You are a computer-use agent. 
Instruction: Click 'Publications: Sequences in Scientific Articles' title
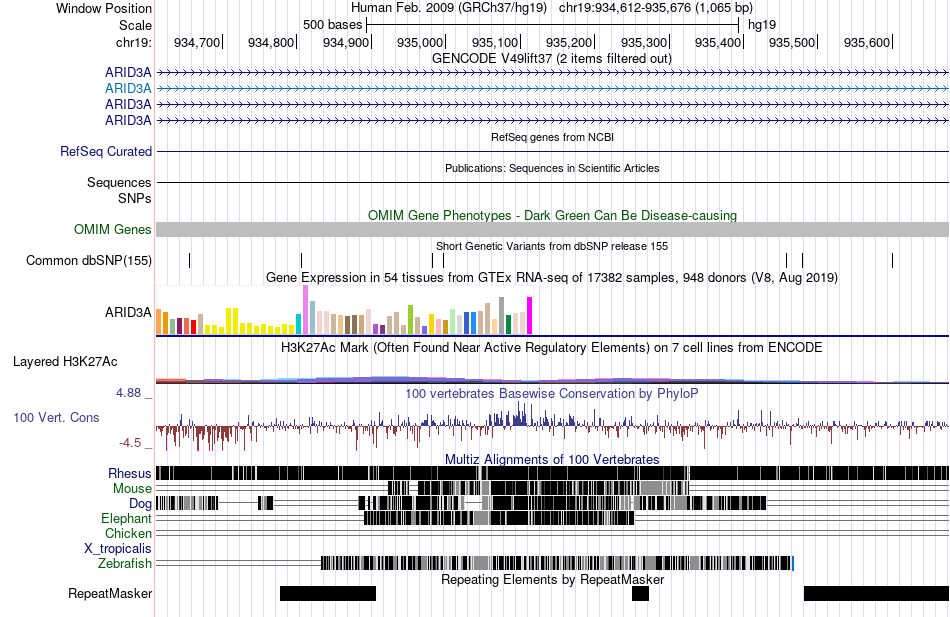tap(552, 168)
